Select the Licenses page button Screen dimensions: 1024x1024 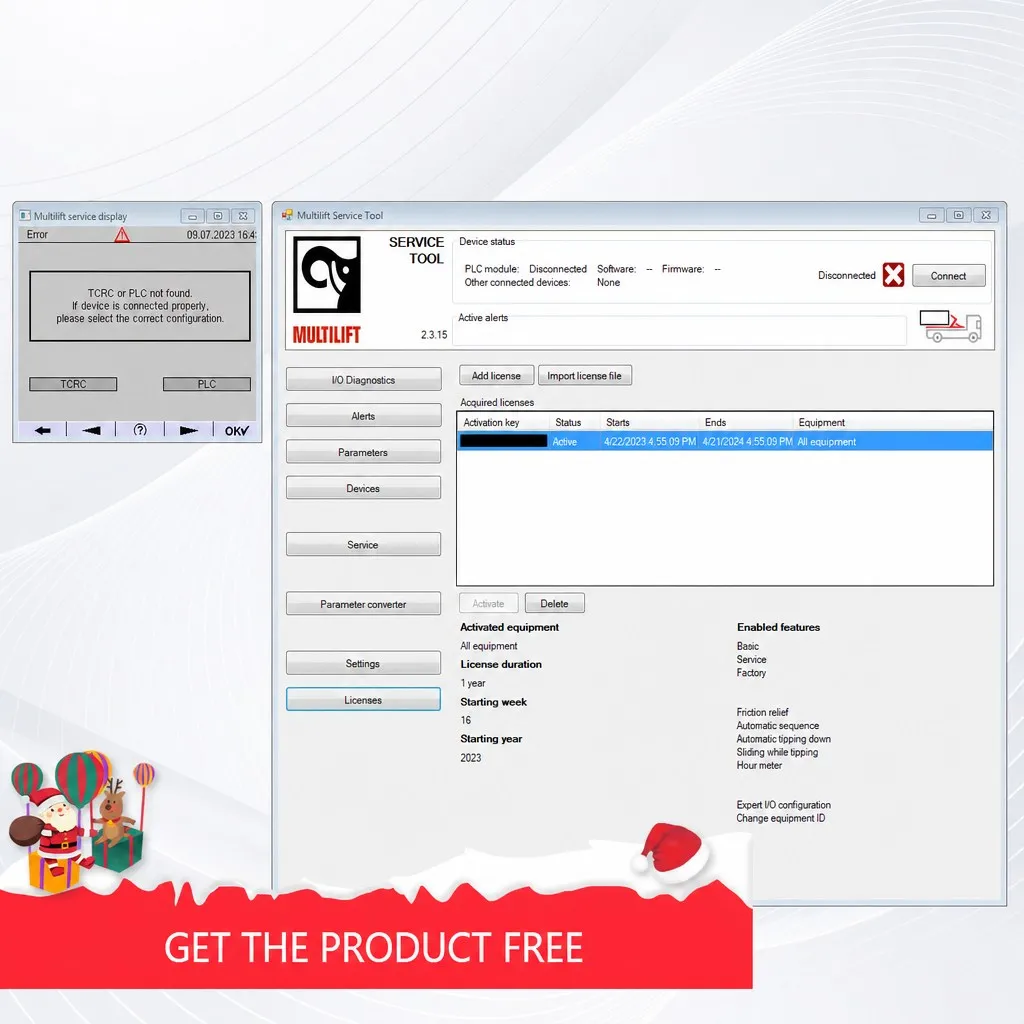(x=363, y=699)
